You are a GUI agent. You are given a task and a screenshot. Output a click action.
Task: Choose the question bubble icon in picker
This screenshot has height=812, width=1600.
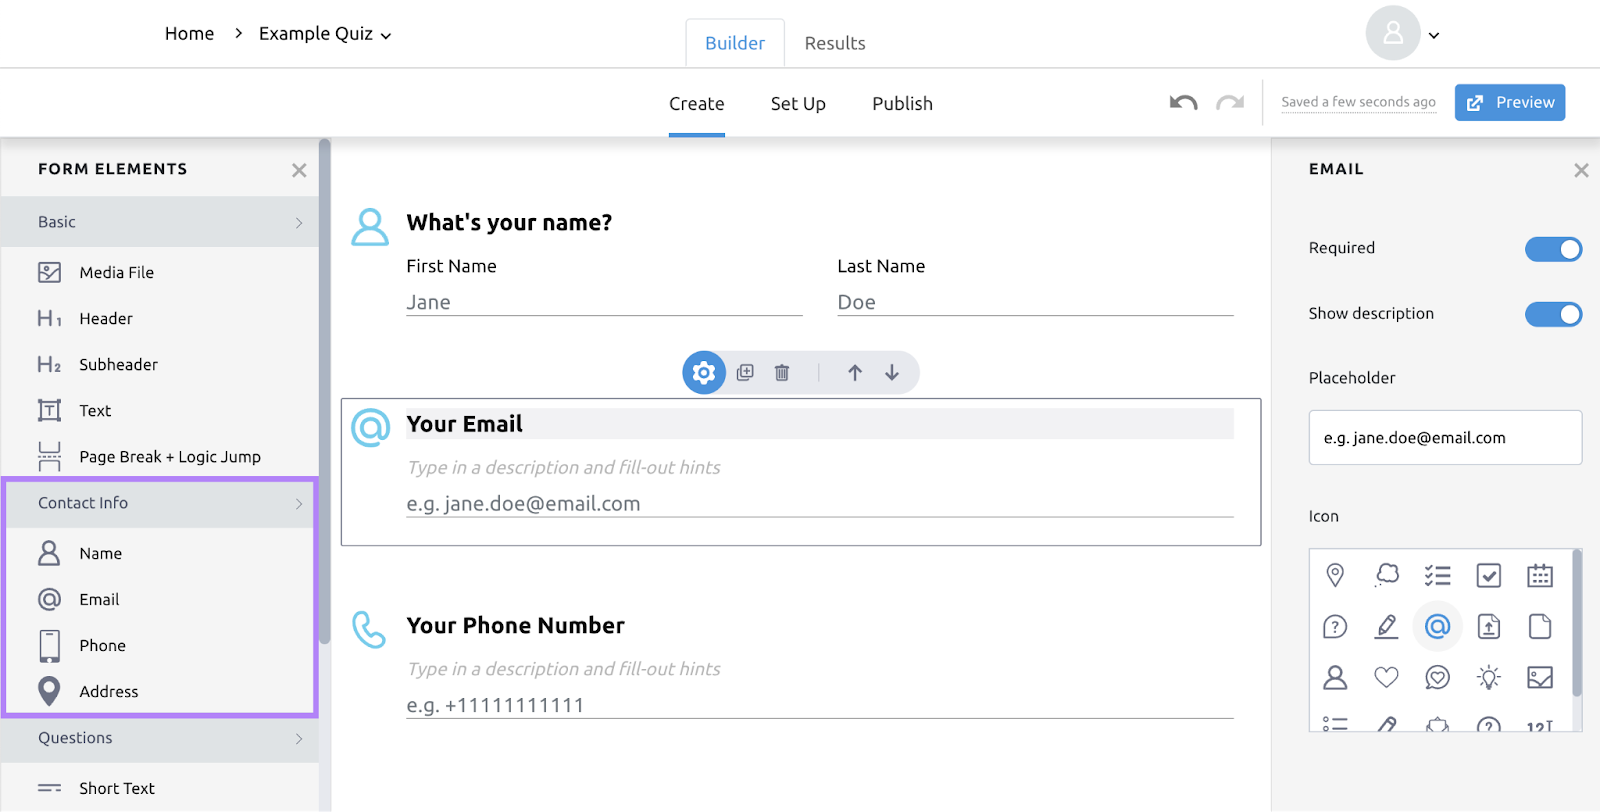pos(1335,627)
